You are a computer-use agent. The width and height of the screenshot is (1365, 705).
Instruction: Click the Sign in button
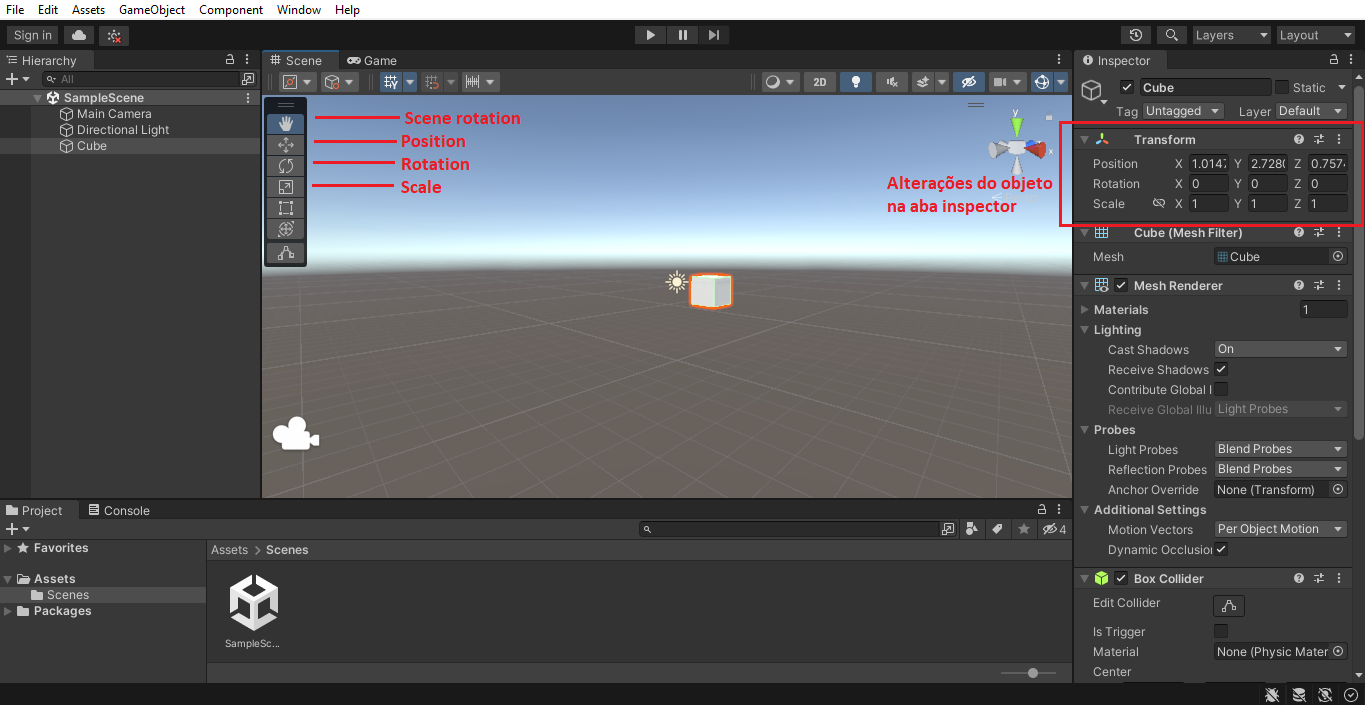31,34
